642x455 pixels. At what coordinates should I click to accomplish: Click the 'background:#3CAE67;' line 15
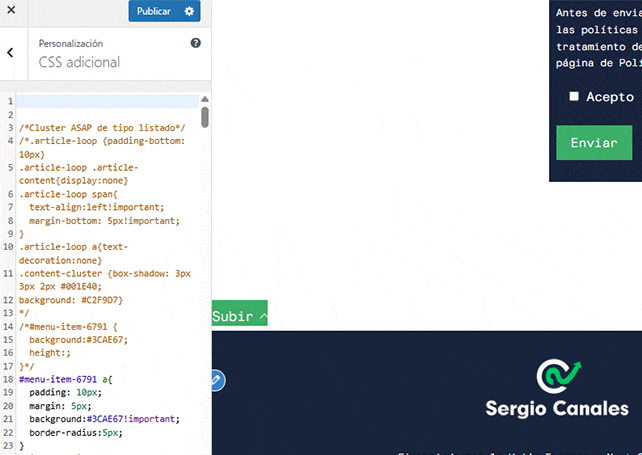[x=78, y=340]
